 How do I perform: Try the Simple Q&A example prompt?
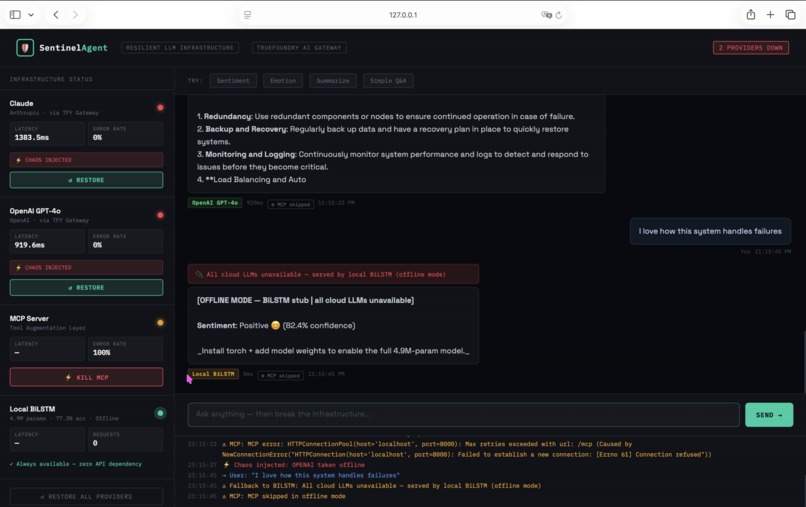click(388, 81)
